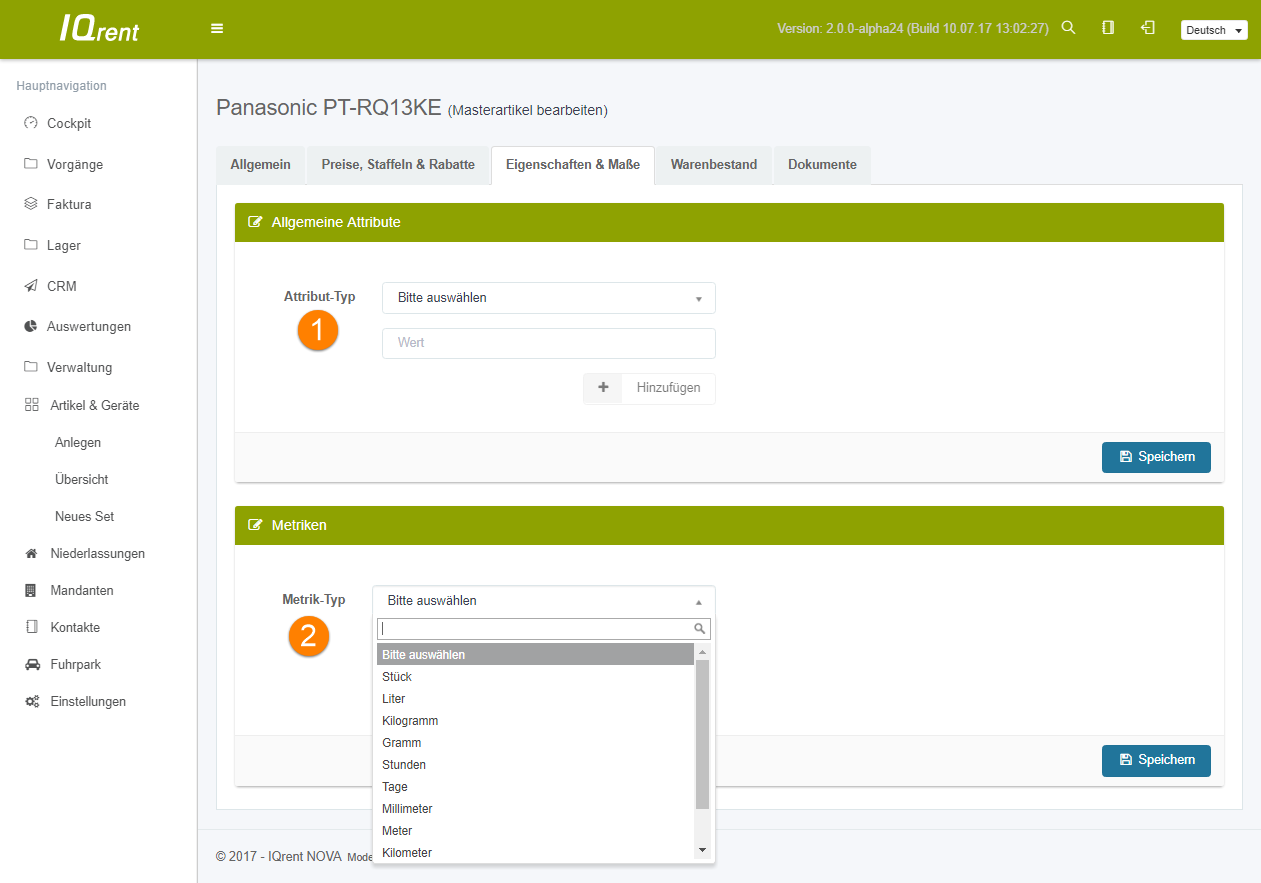1261x883 pixels.
Task: Open Neues Set under Artikel & Geräte
Action: (85, 516)
